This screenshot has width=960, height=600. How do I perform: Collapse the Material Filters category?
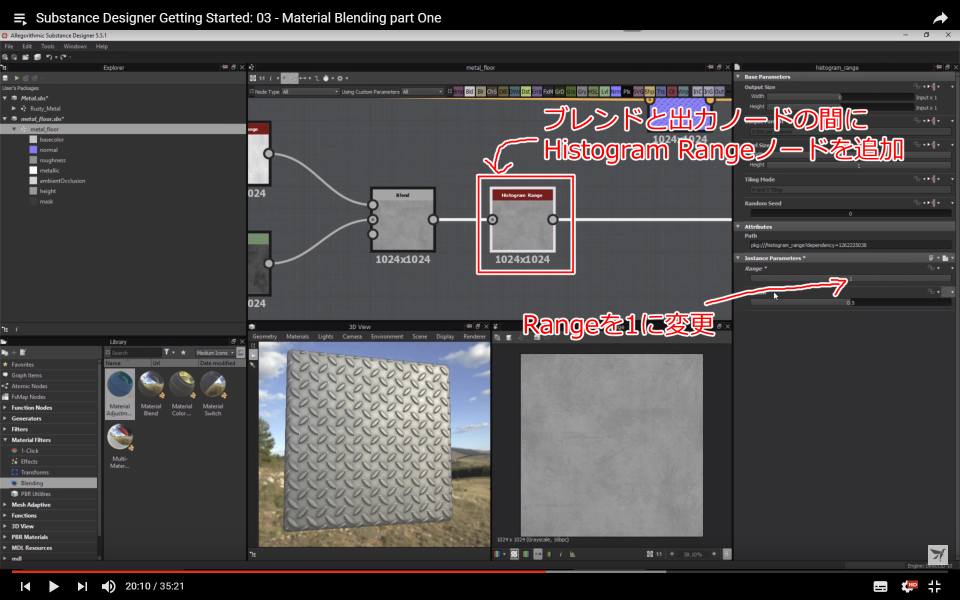click(5, 440)
